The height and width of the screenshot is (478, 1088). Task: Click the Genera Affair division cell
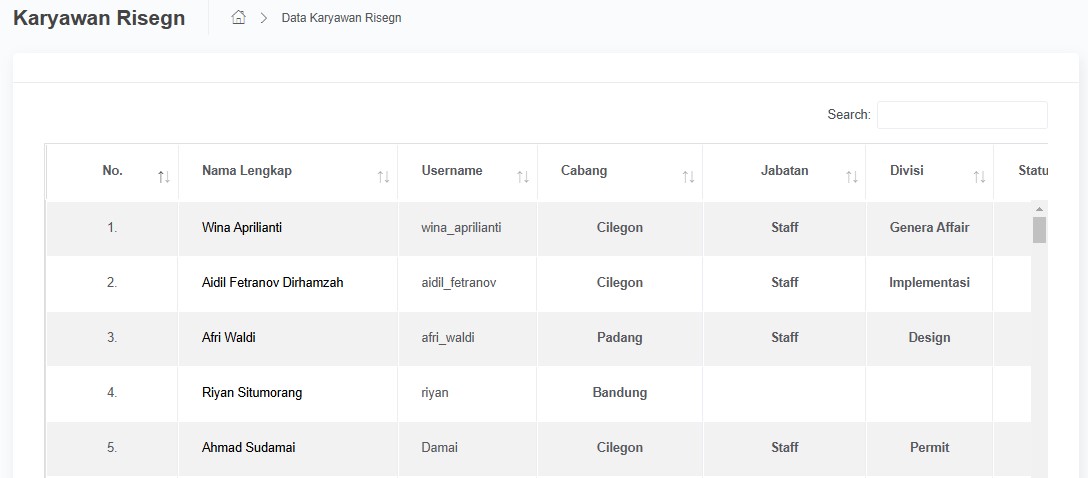click(x=929, y=228)
